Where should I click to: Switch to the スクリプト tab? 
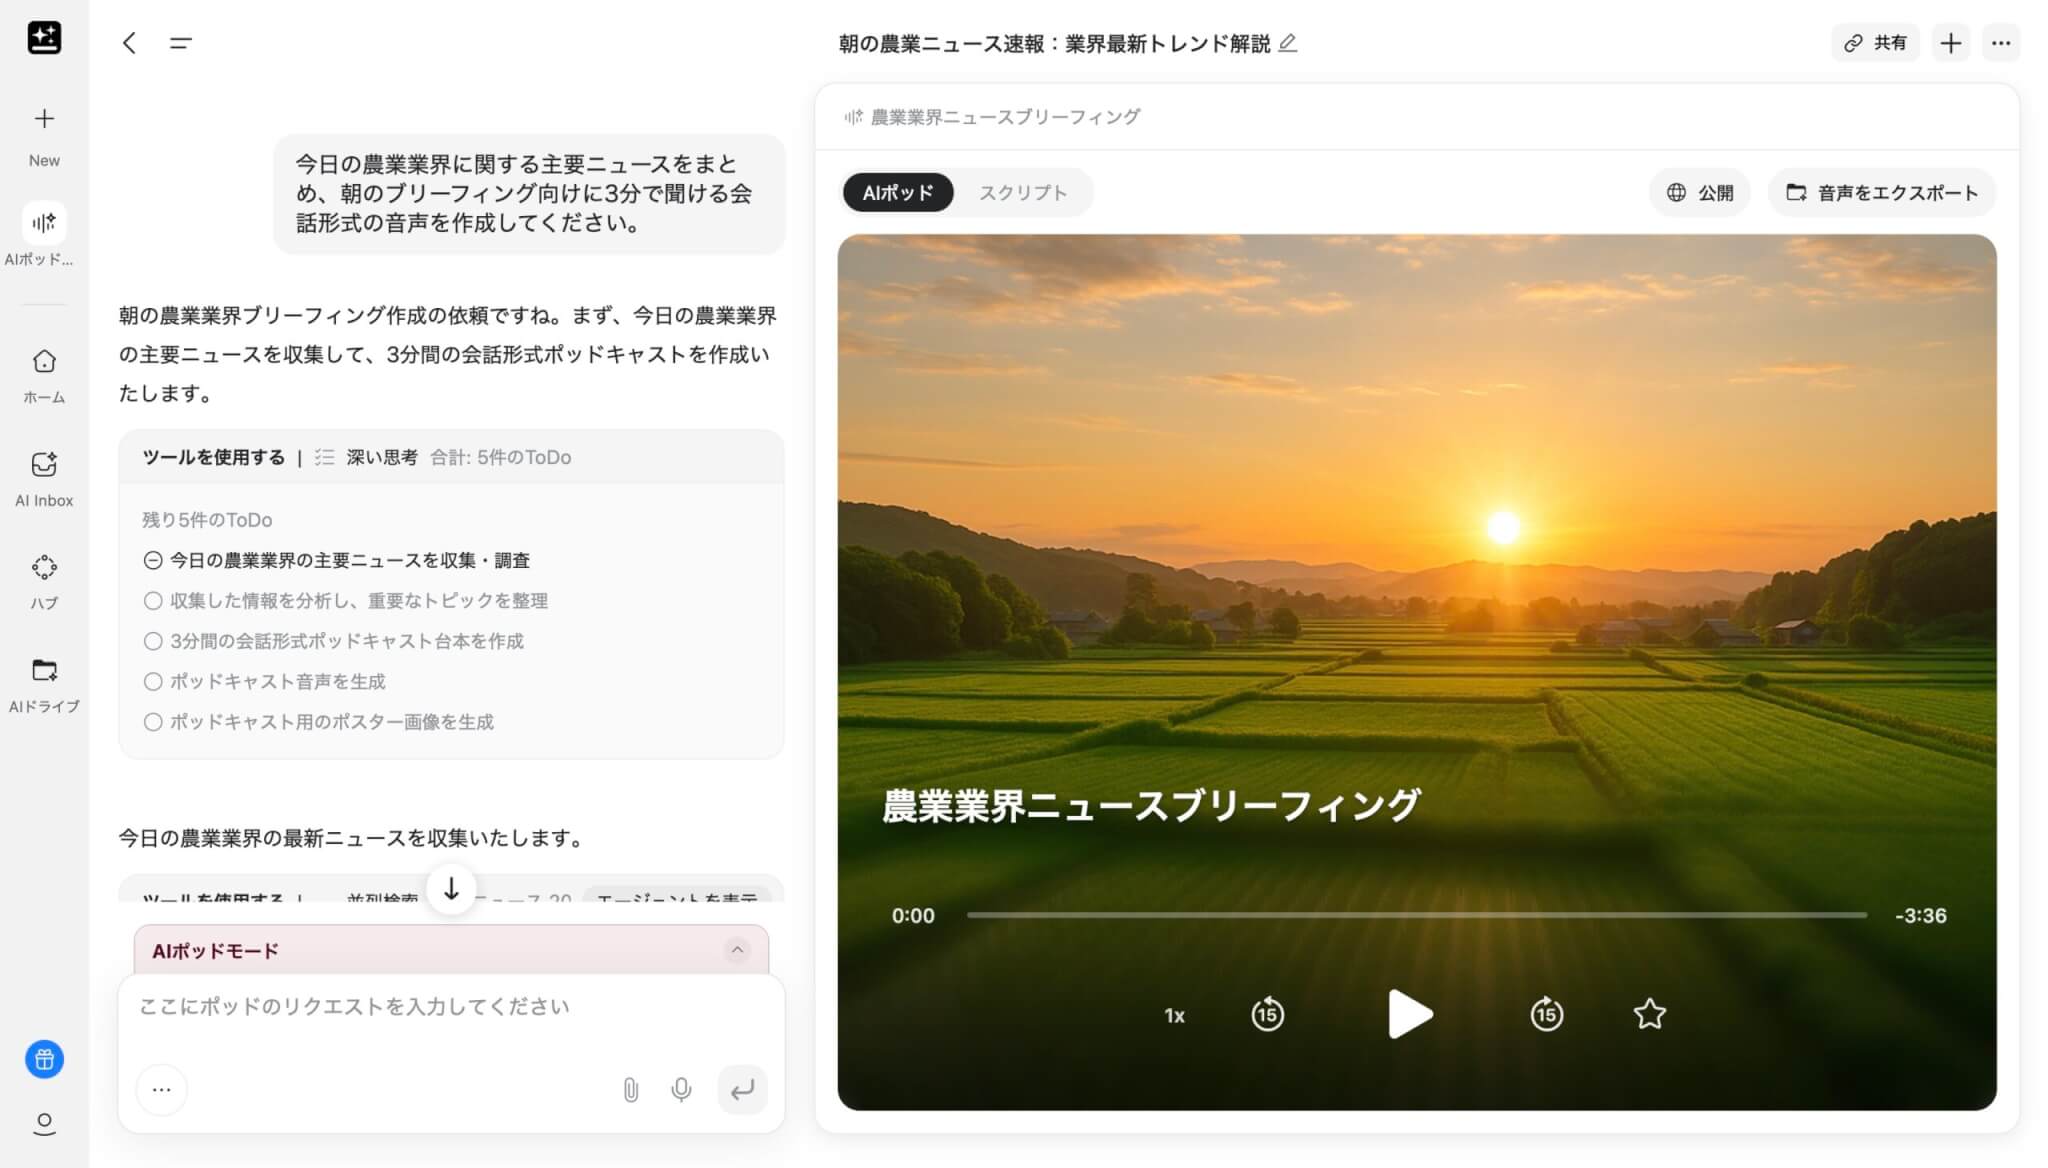click(x=1022, y=193)
